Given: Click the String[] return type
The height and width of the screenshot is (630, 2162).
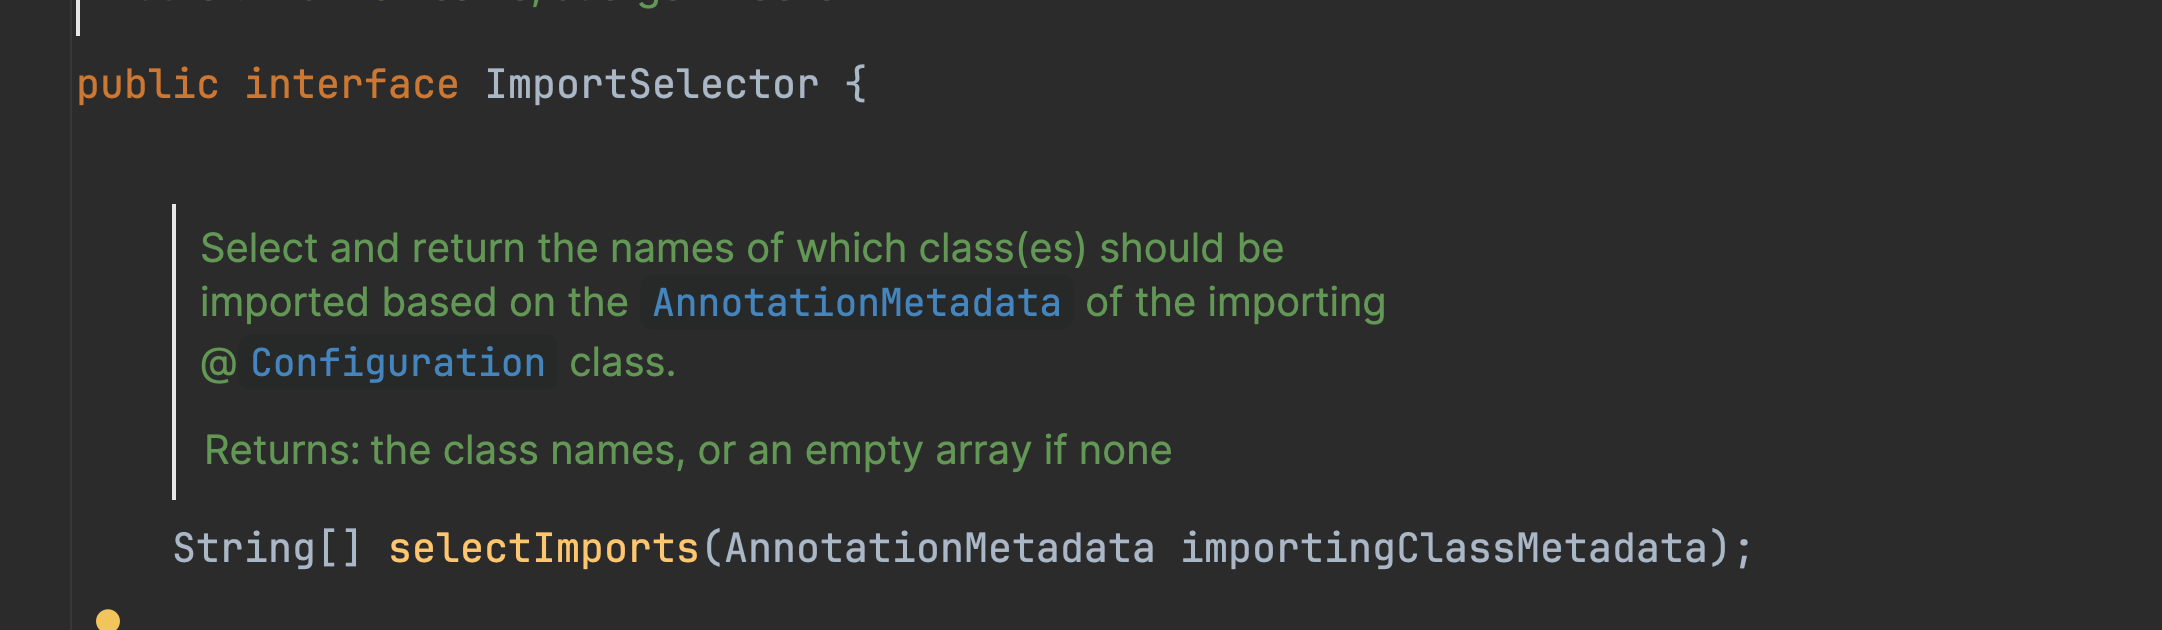Looking at the screenshot, I should (267, 549).
